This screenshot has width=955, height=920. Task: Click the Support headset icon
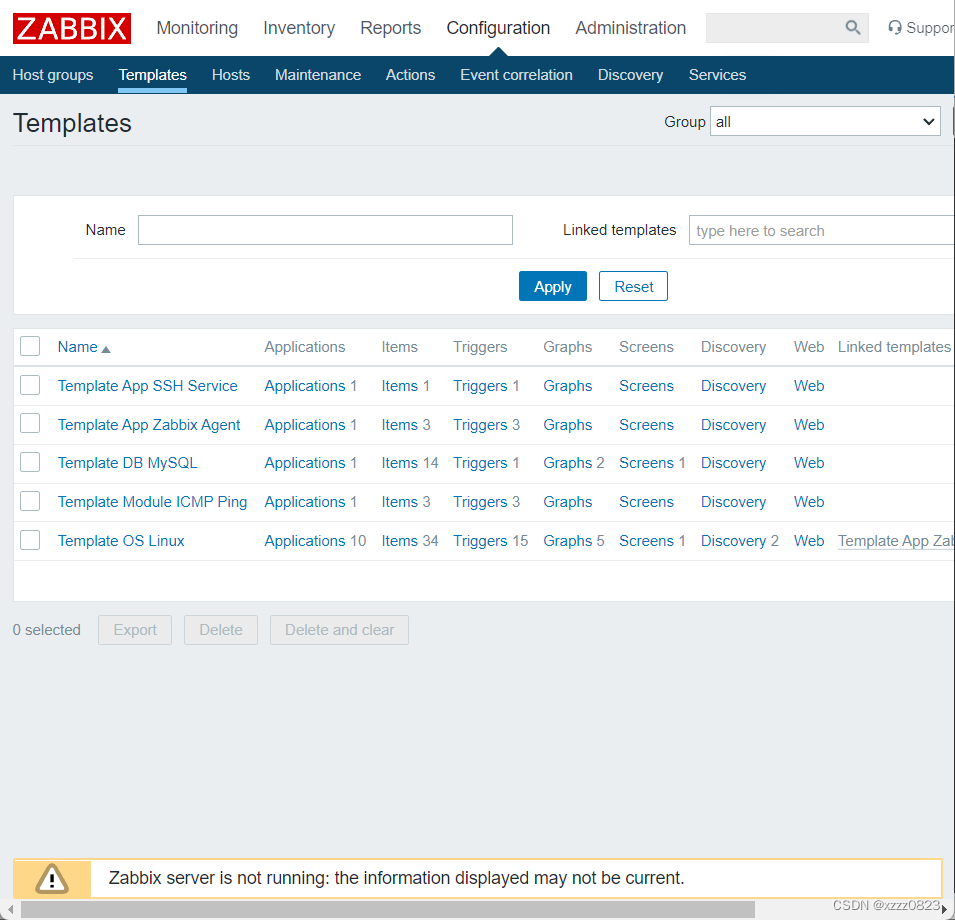click(x=895, y=28)
